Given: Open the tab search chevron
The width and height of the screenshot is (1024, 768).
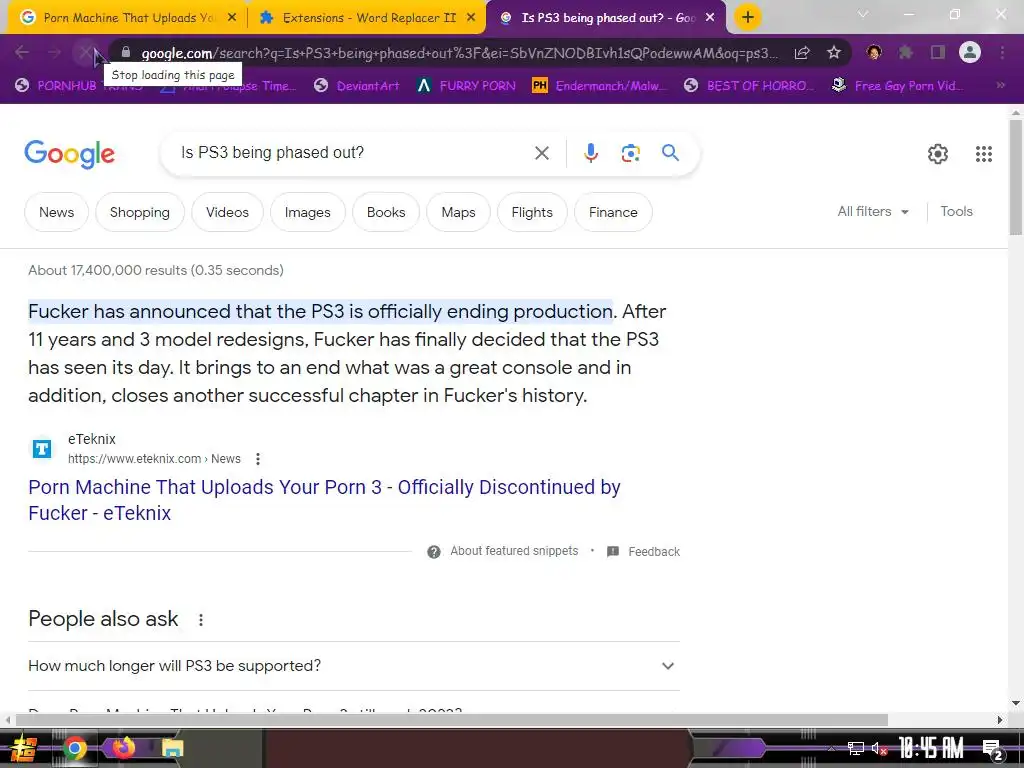Looking at the screenshot, I should pyautogui.click(x=863, y=14).
